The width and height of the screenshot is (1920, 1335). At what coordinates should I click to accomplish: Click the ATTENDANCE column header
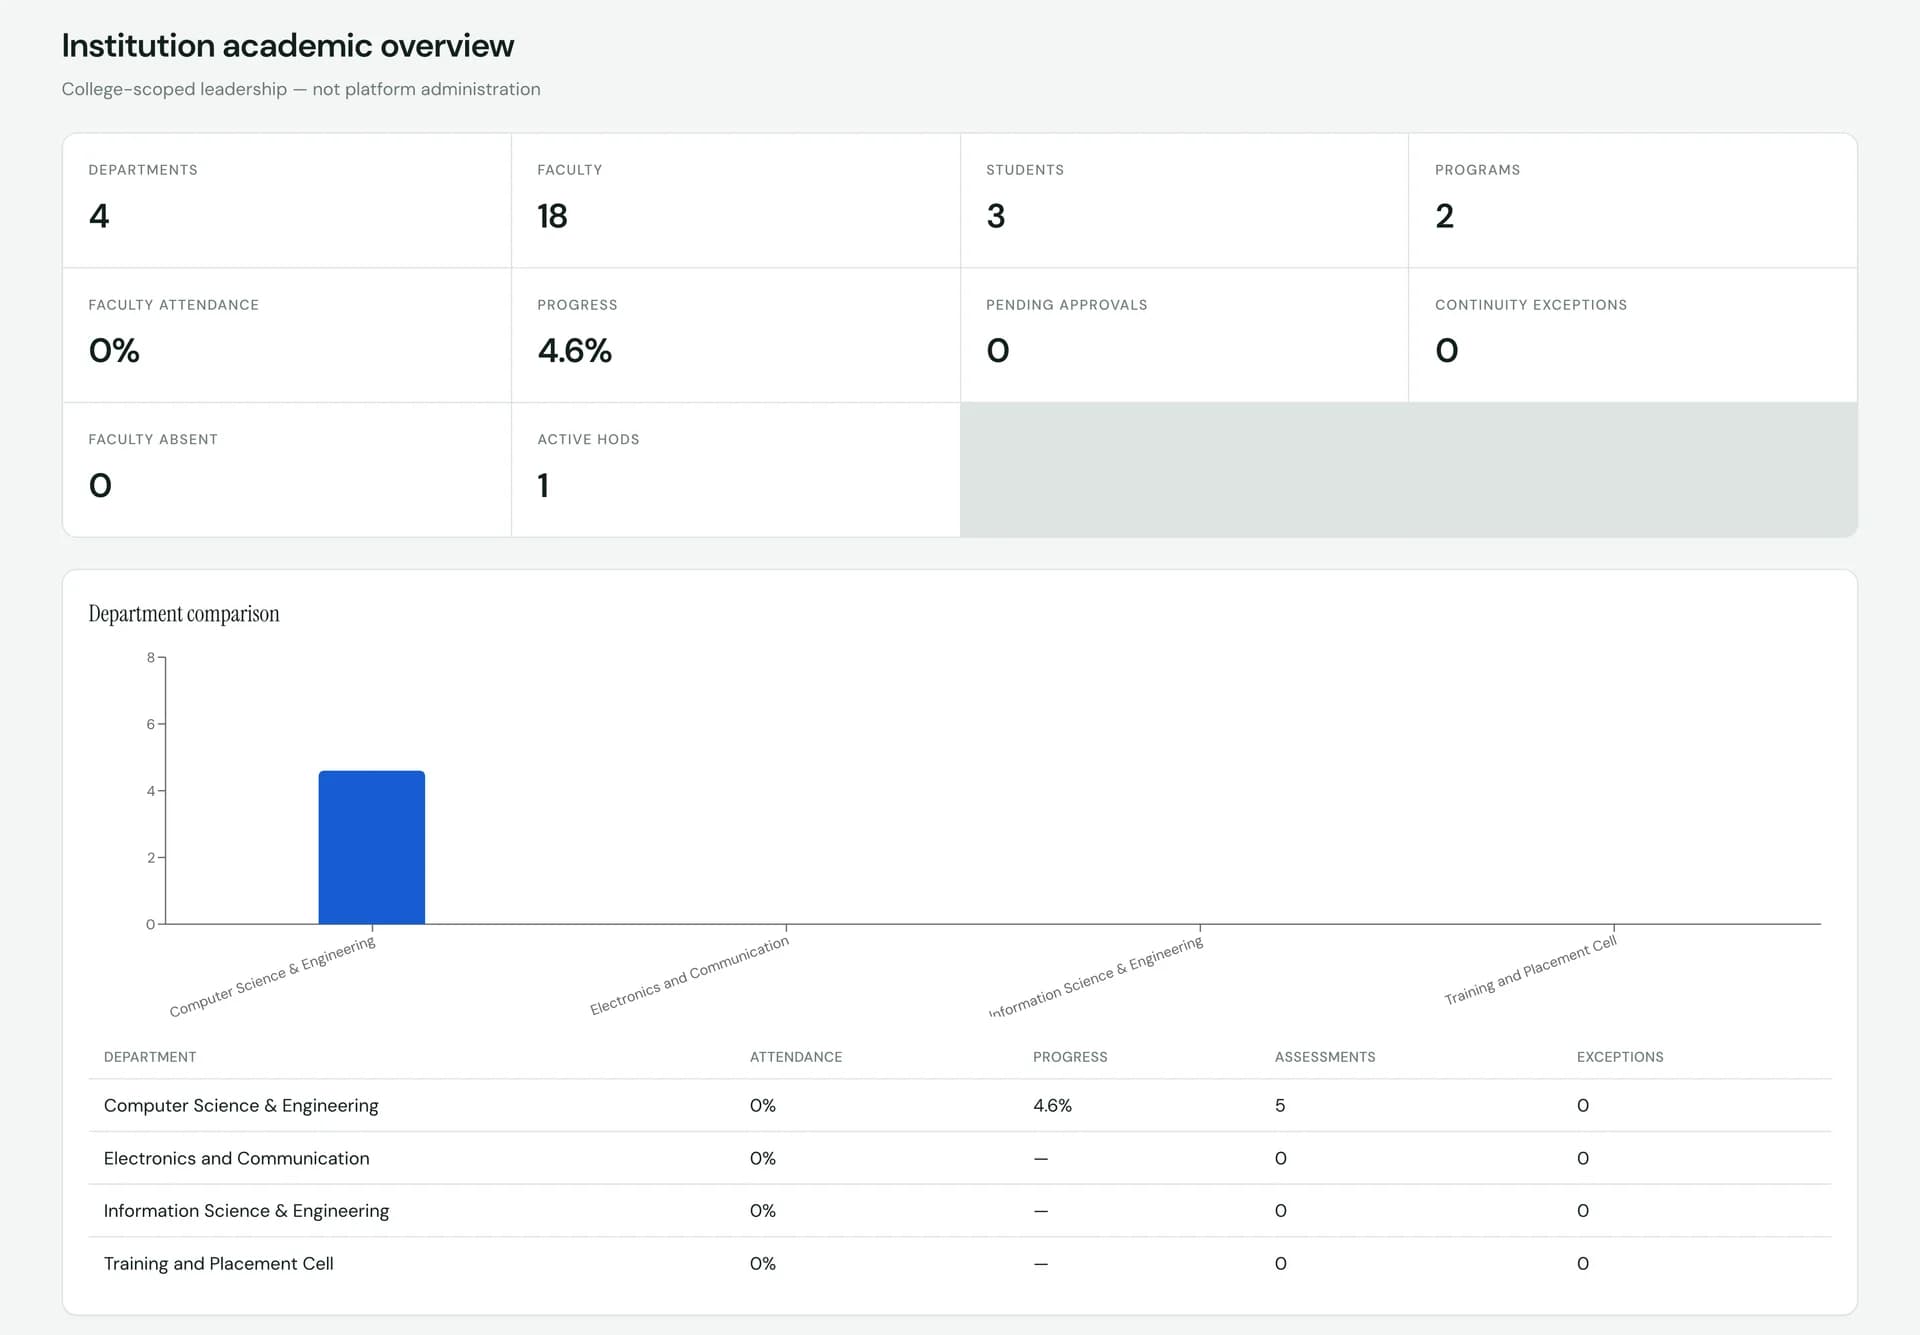[x=796, y=1057]
